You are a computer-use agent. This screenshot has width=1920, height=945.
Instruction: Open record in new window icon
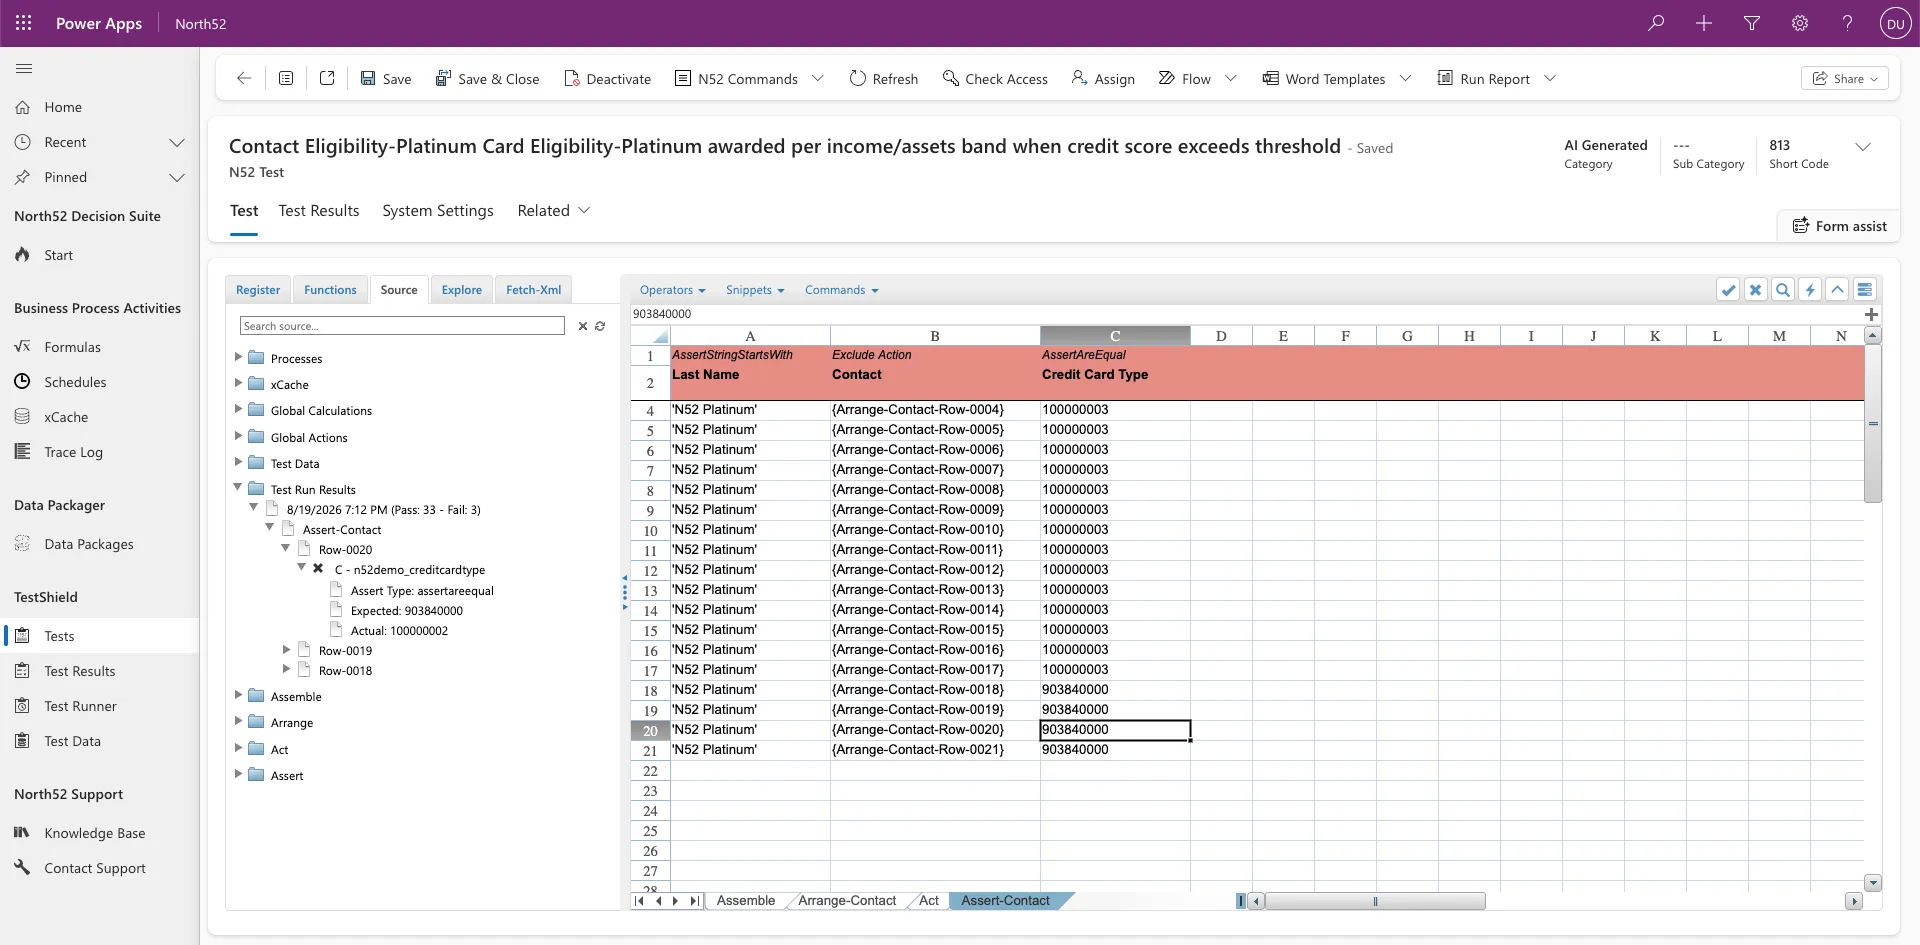pos(327,78)
